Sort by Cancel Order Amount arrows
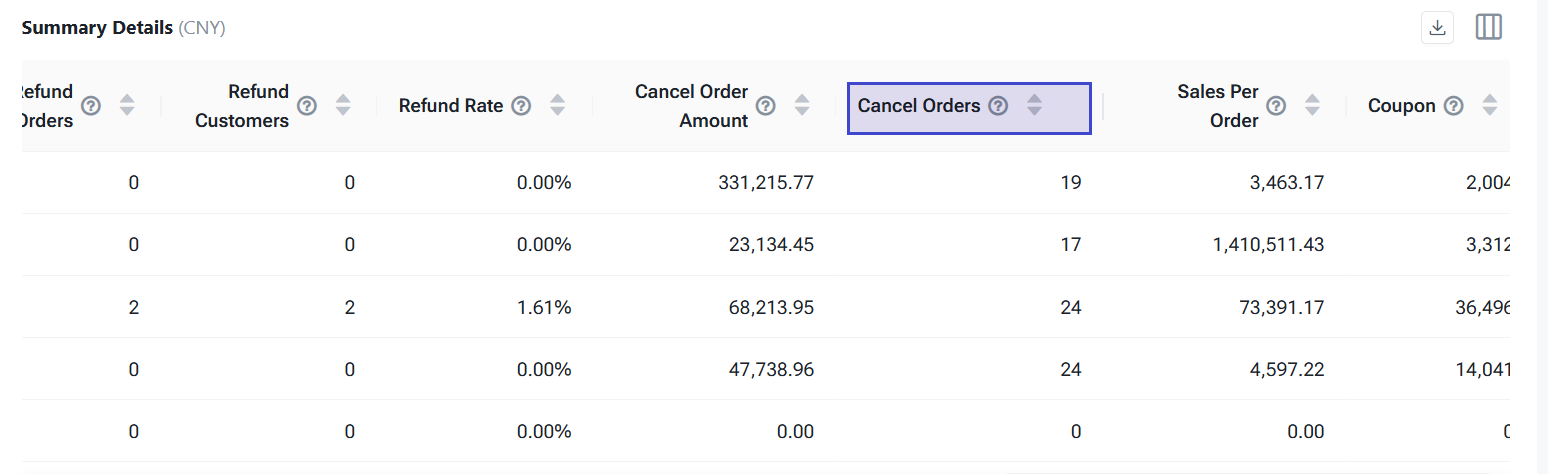Screen dimensions: 1548x474 click(802, 106)
